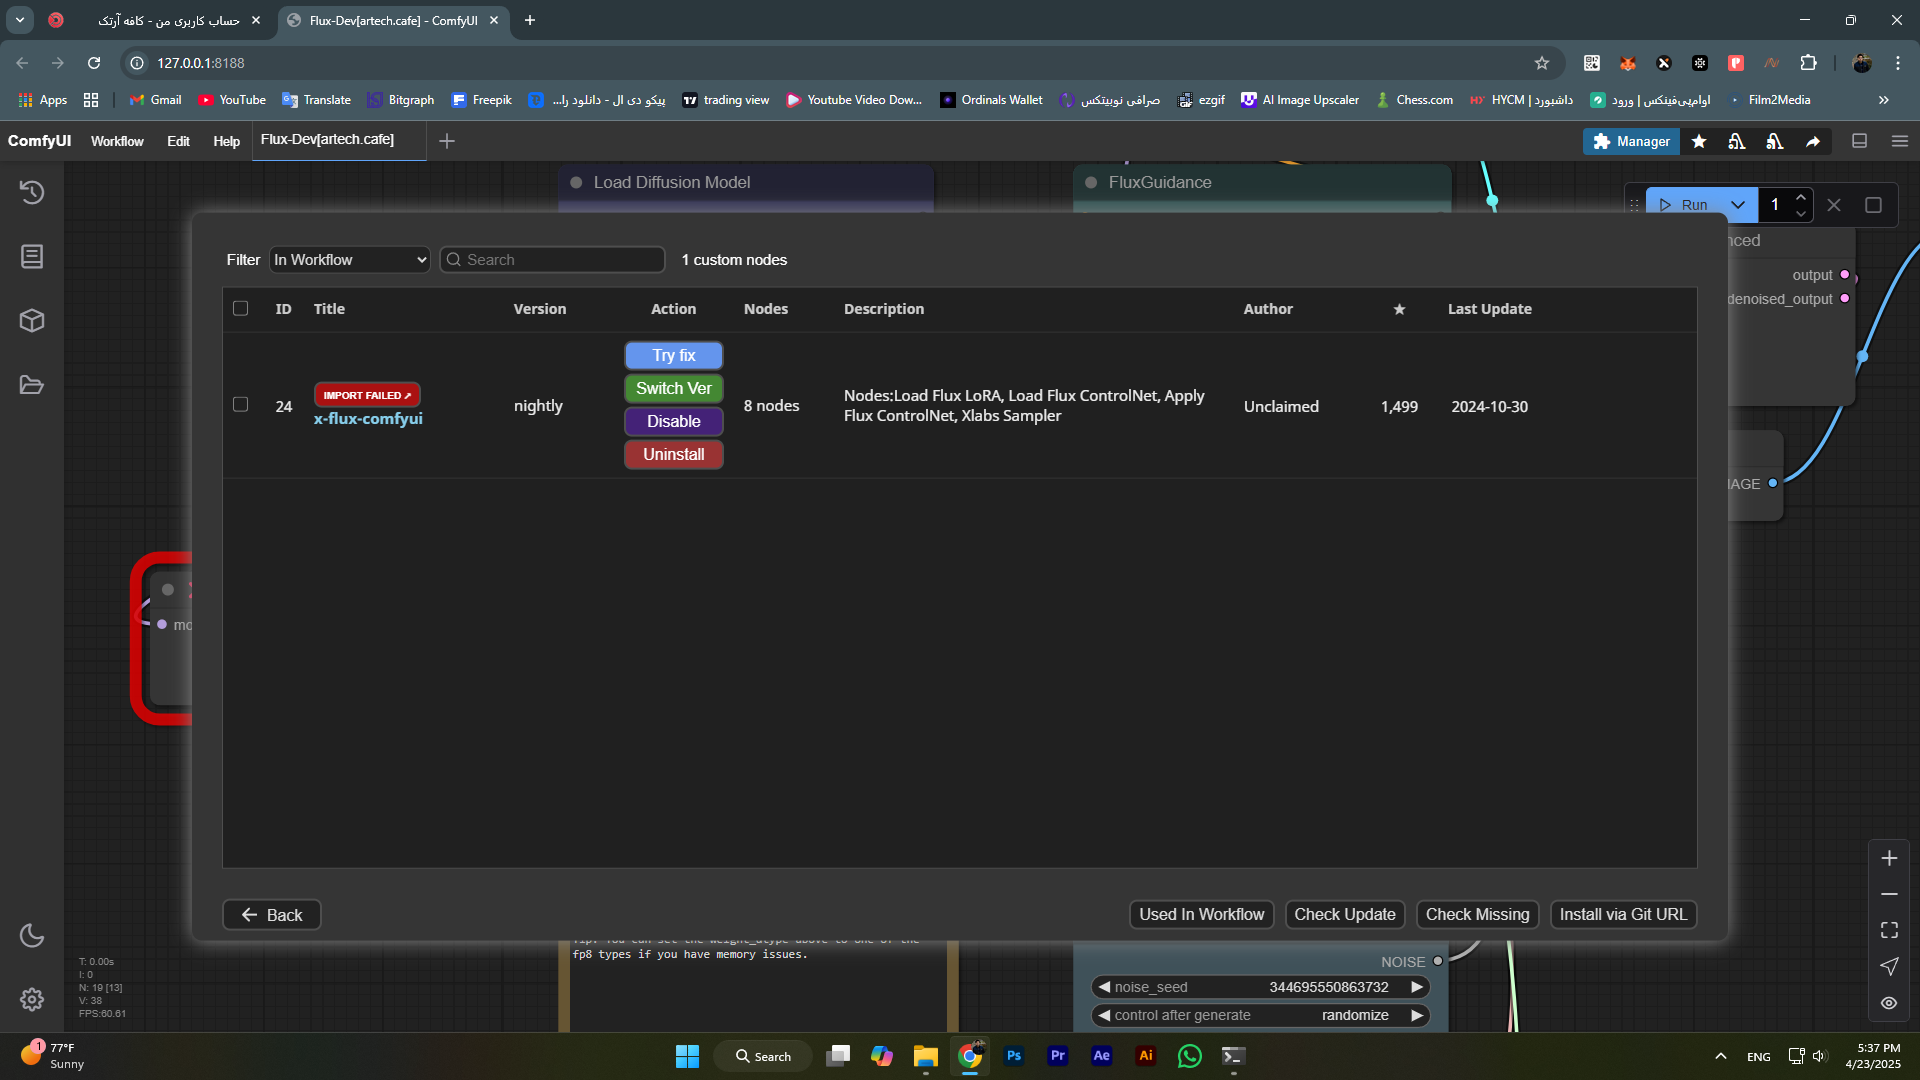The height and width of the screenshot is (1080, 1920).
Task: Click the fit view icon
Action: click(x=1889, y=930)
